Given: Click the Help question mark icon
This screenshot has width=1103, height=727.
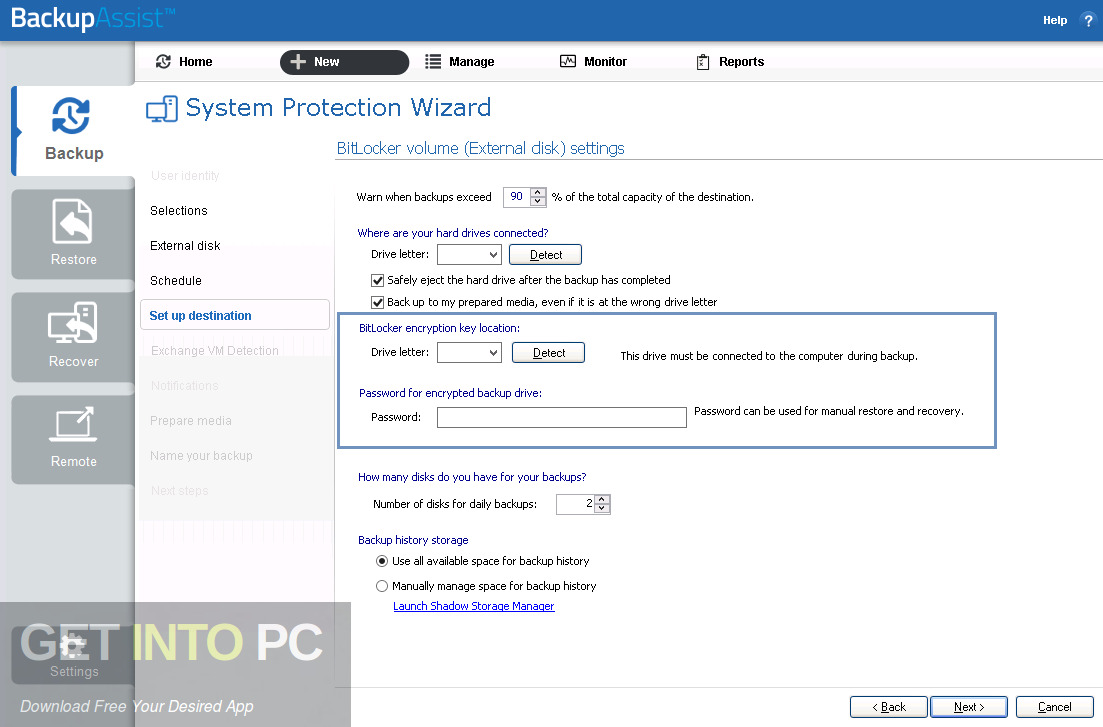Looking at the screenshot, I should [x=1088, y=20].
